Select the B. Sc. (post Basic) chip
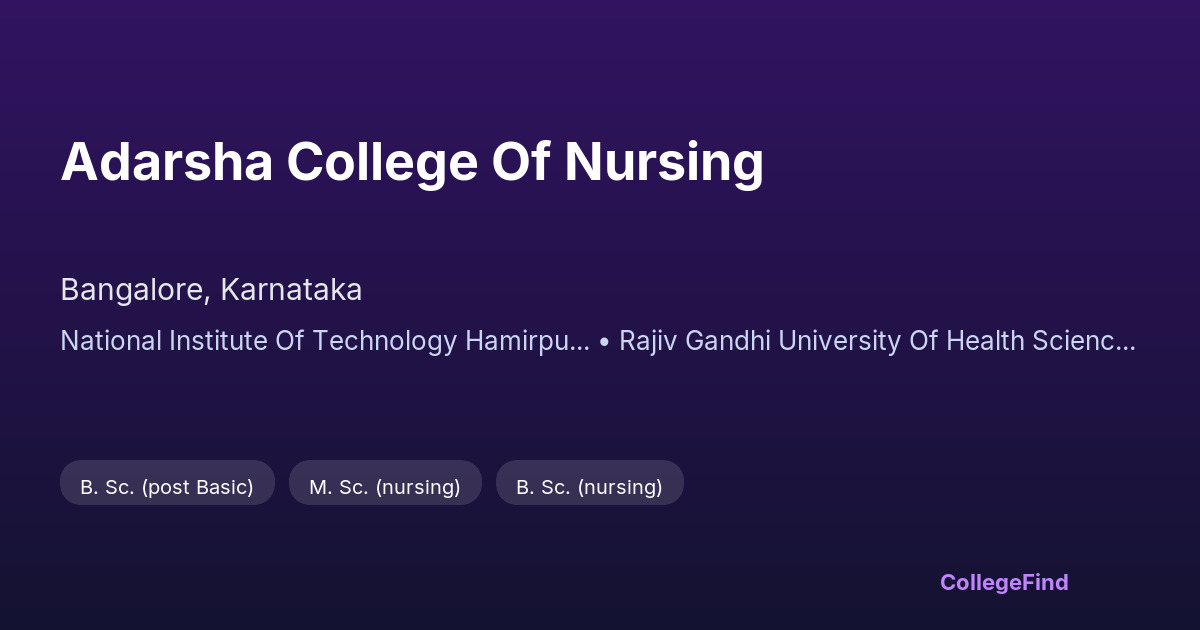The image size is (1200, 630). pos(167,487)
